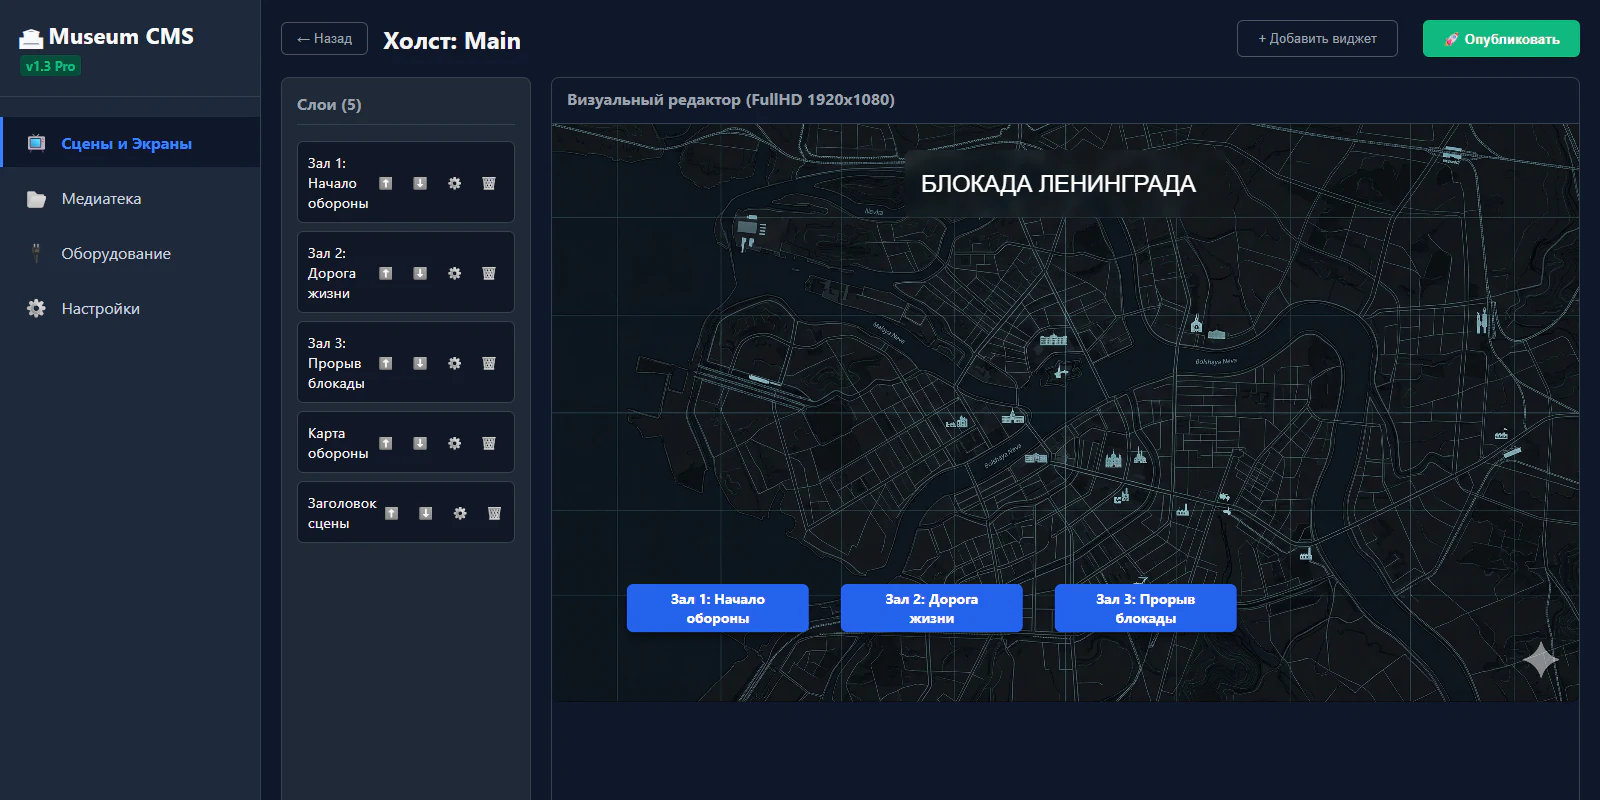Delete the Зал 1: Начало обороны layer
Viewport: 1600px width, 800px height.
(x=489, y=183)
